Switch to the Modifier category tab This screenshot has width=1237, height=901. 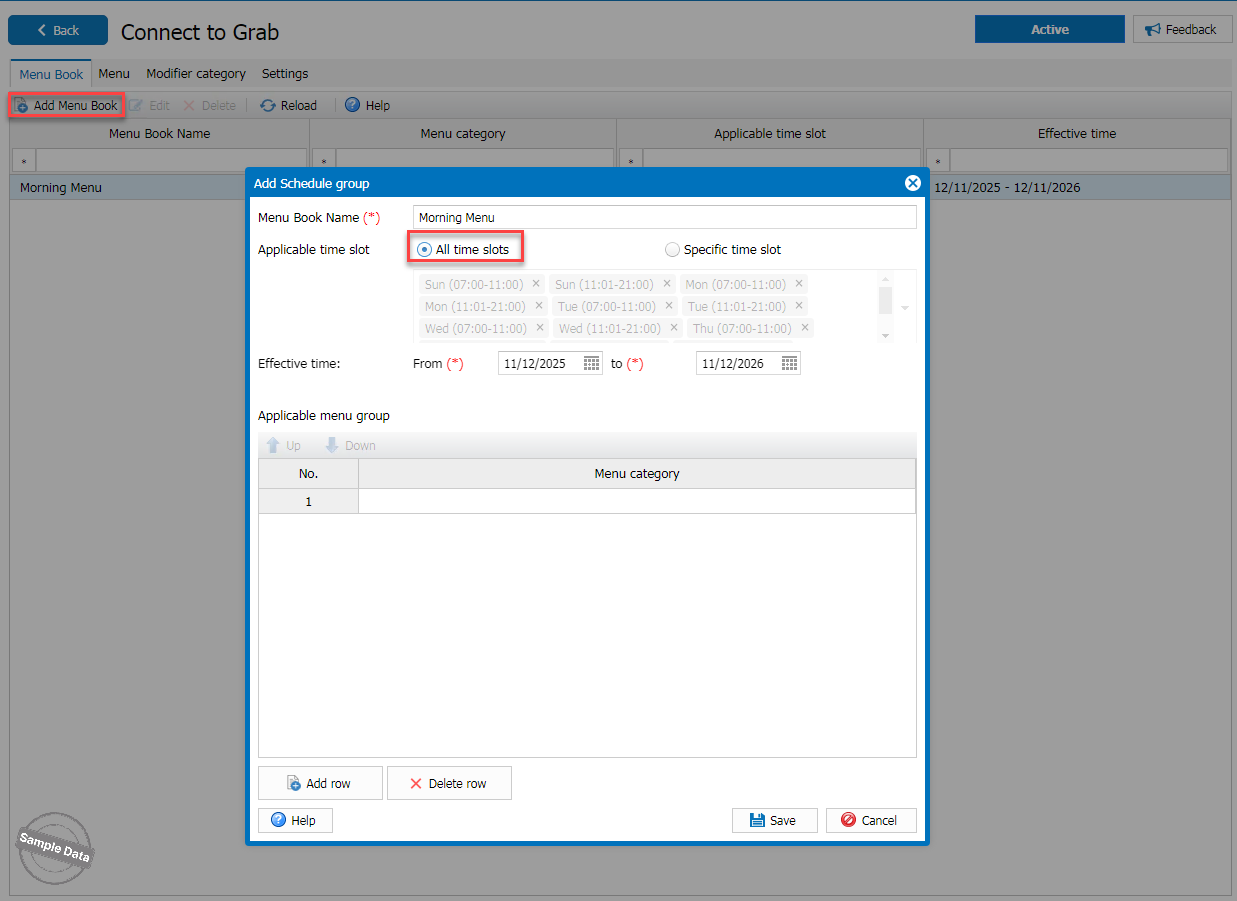coord(195,74)
